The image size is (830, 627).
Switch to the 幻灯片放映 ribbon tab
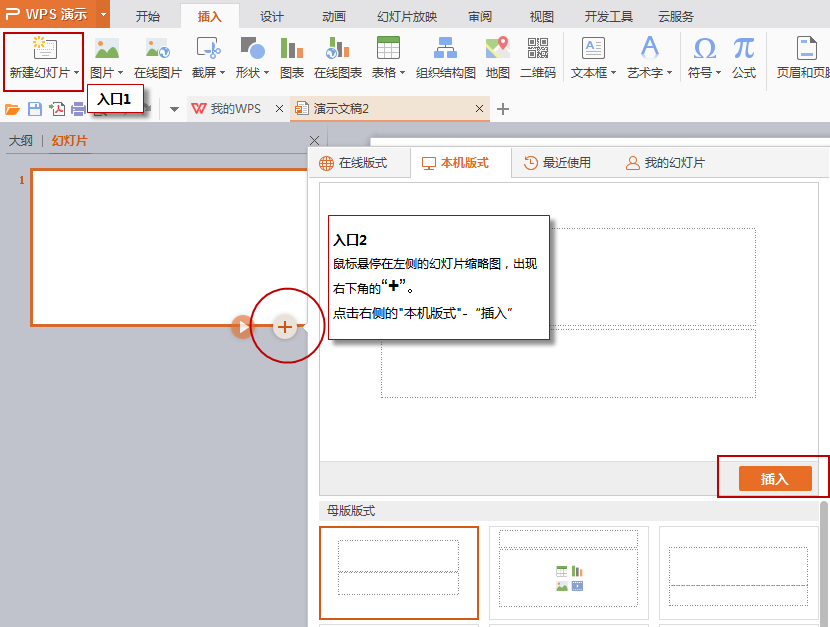pyautogui.click(x=407, y=16)
